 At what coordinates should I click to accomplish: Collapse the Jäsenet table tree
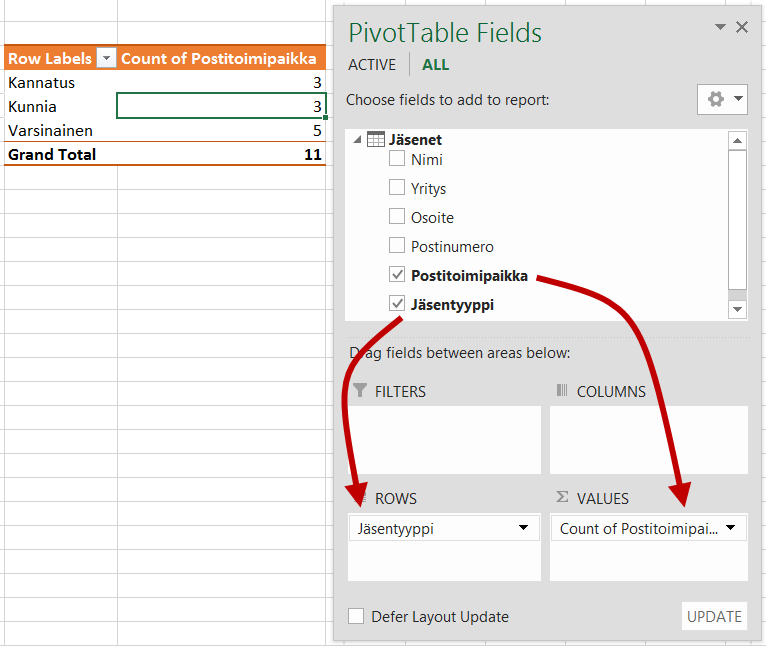(357, 140)
